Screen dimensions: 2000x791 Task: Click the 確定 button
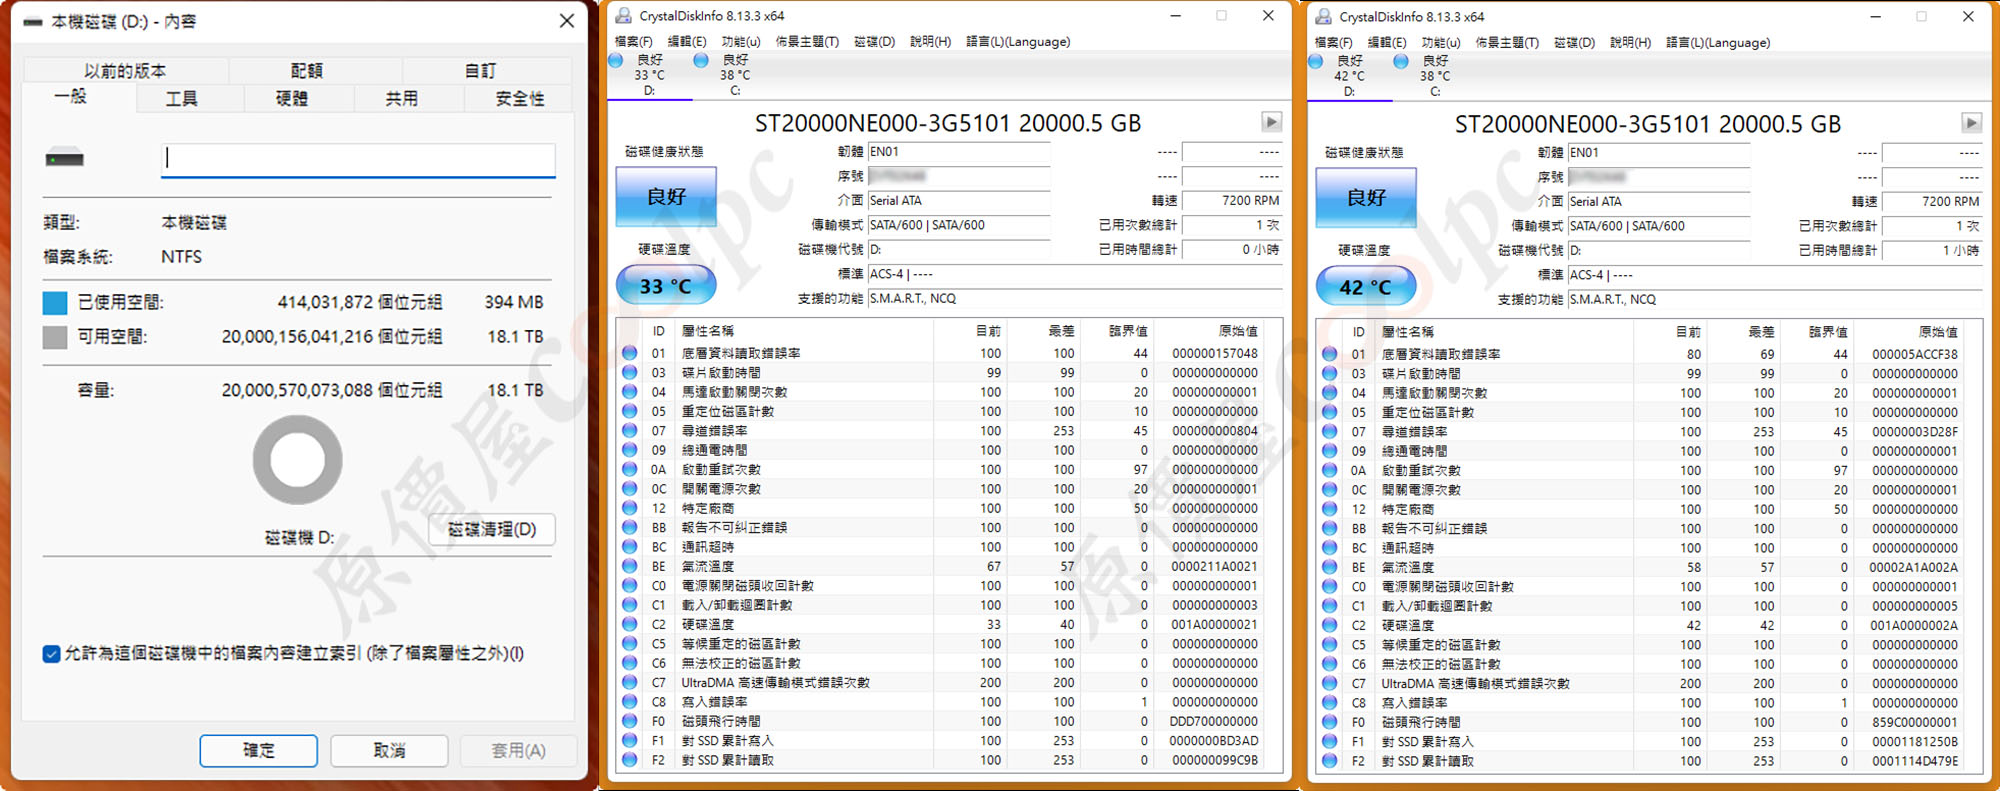[x=258, y=750]
